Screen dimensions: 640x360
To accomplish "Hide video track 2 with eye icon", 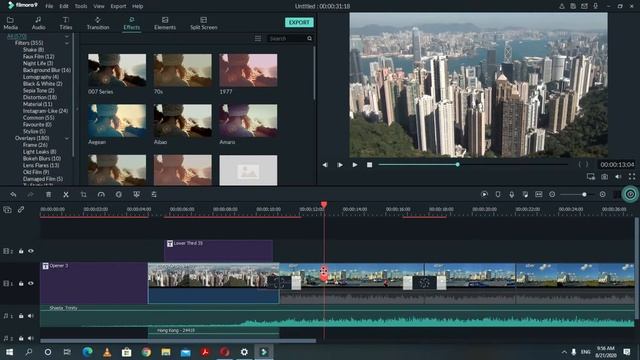I will tap(31, 251).
